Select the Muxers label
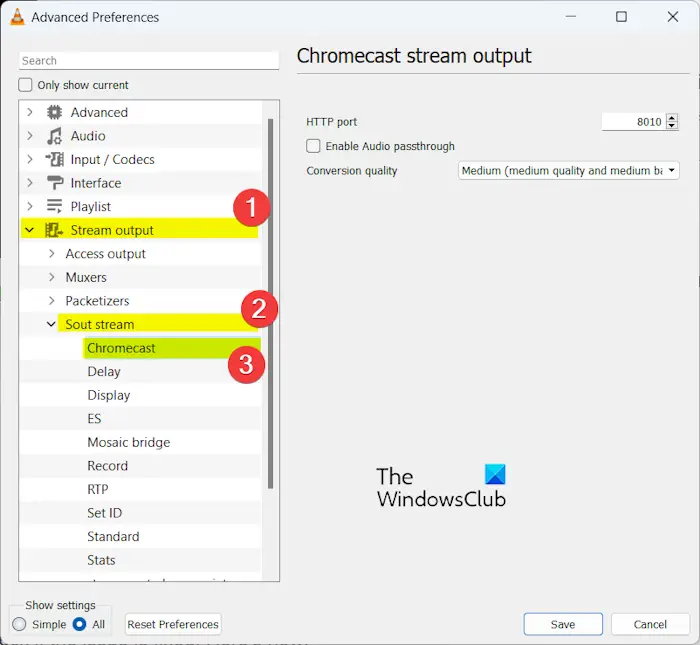Viewport: 700px width, 645px height. point(86,277)
